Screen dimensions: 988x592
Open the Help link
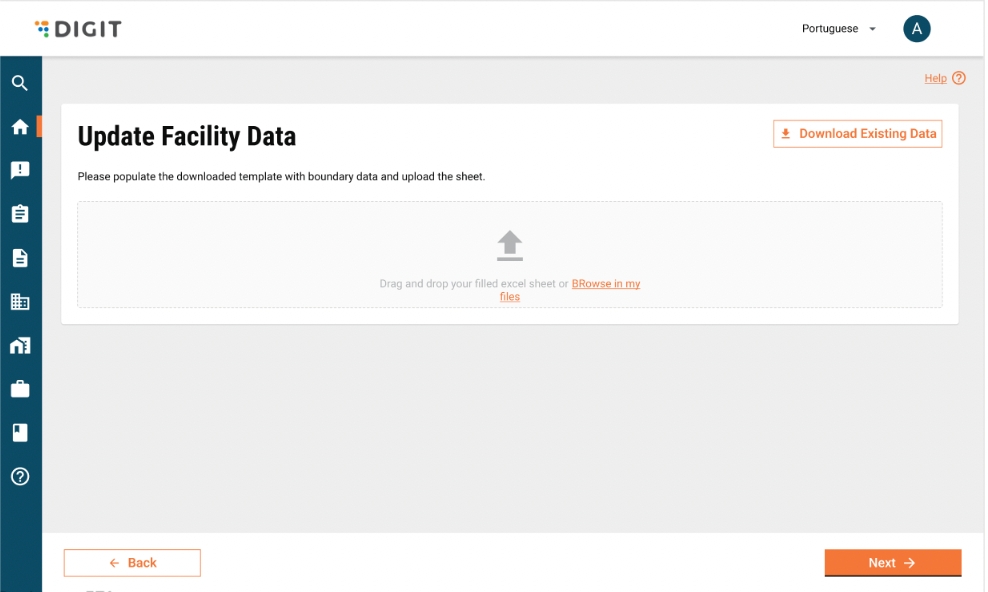(935, 78)
